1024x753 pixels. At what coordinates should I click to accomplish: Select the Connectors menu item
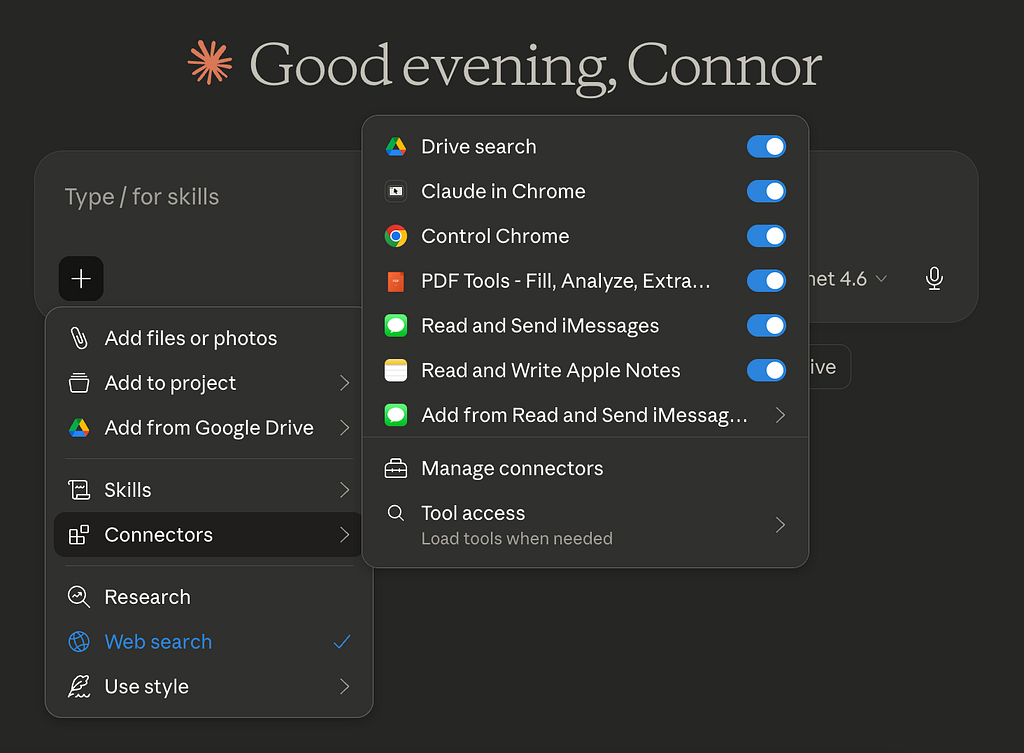[x=209, y=535]
